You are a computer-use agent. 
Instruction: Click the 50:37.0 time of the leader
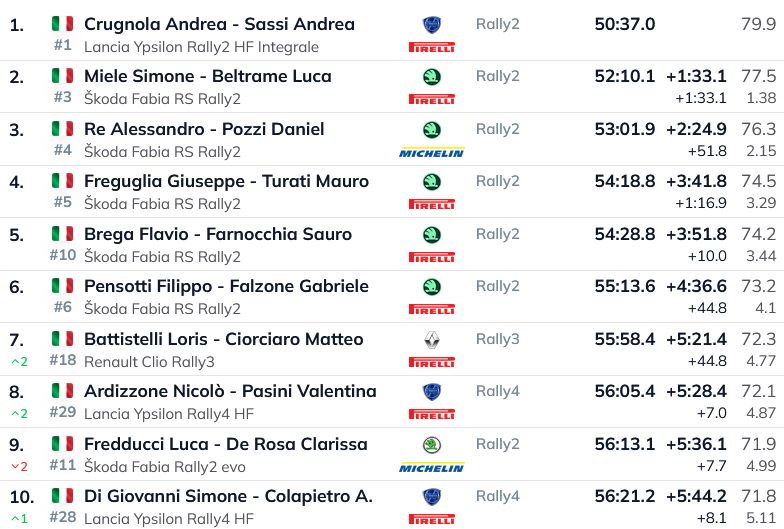tap(624, 24)
